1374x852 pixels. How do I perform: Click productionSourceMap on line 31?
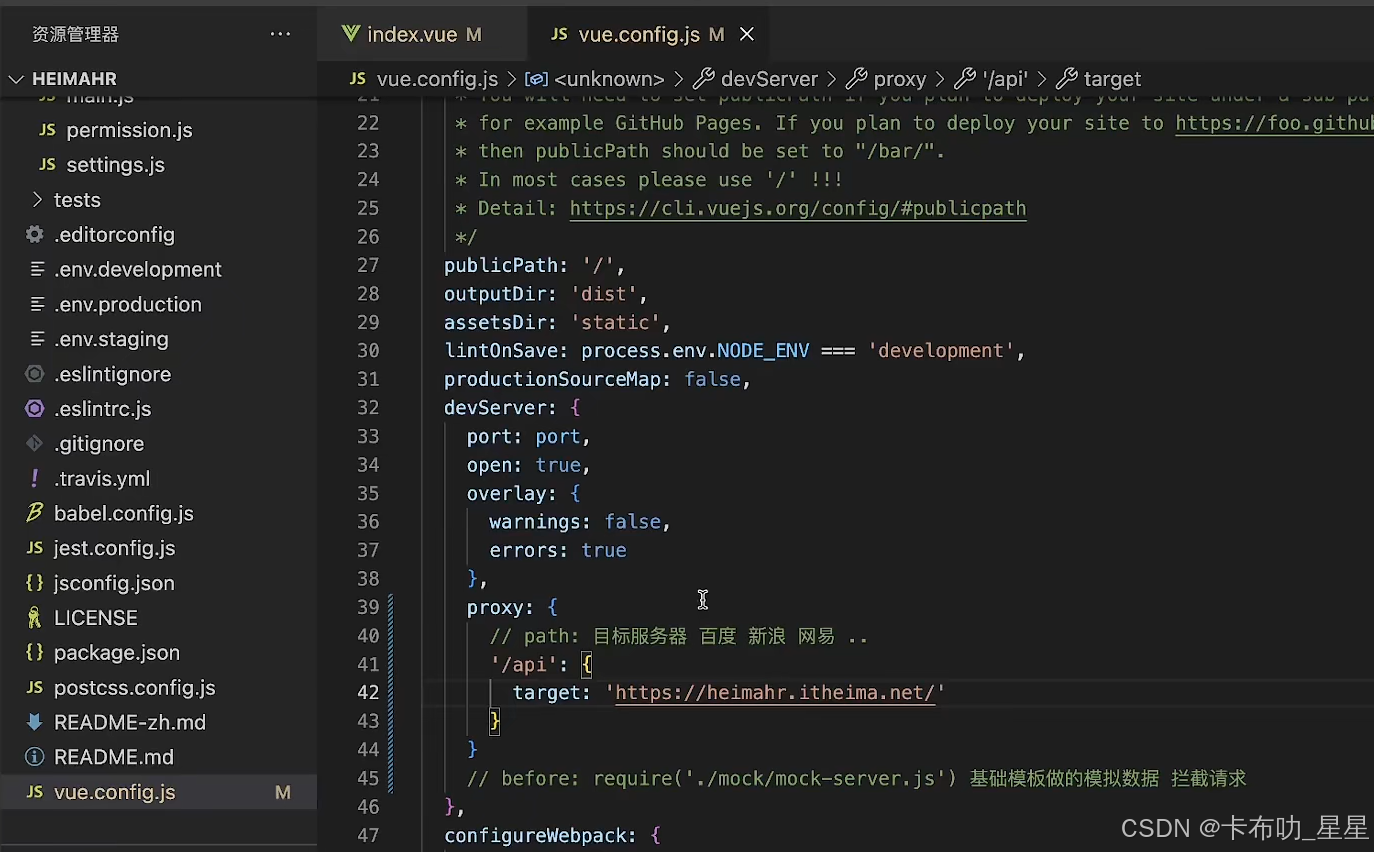pyautogui.click(x=552, y=379)
